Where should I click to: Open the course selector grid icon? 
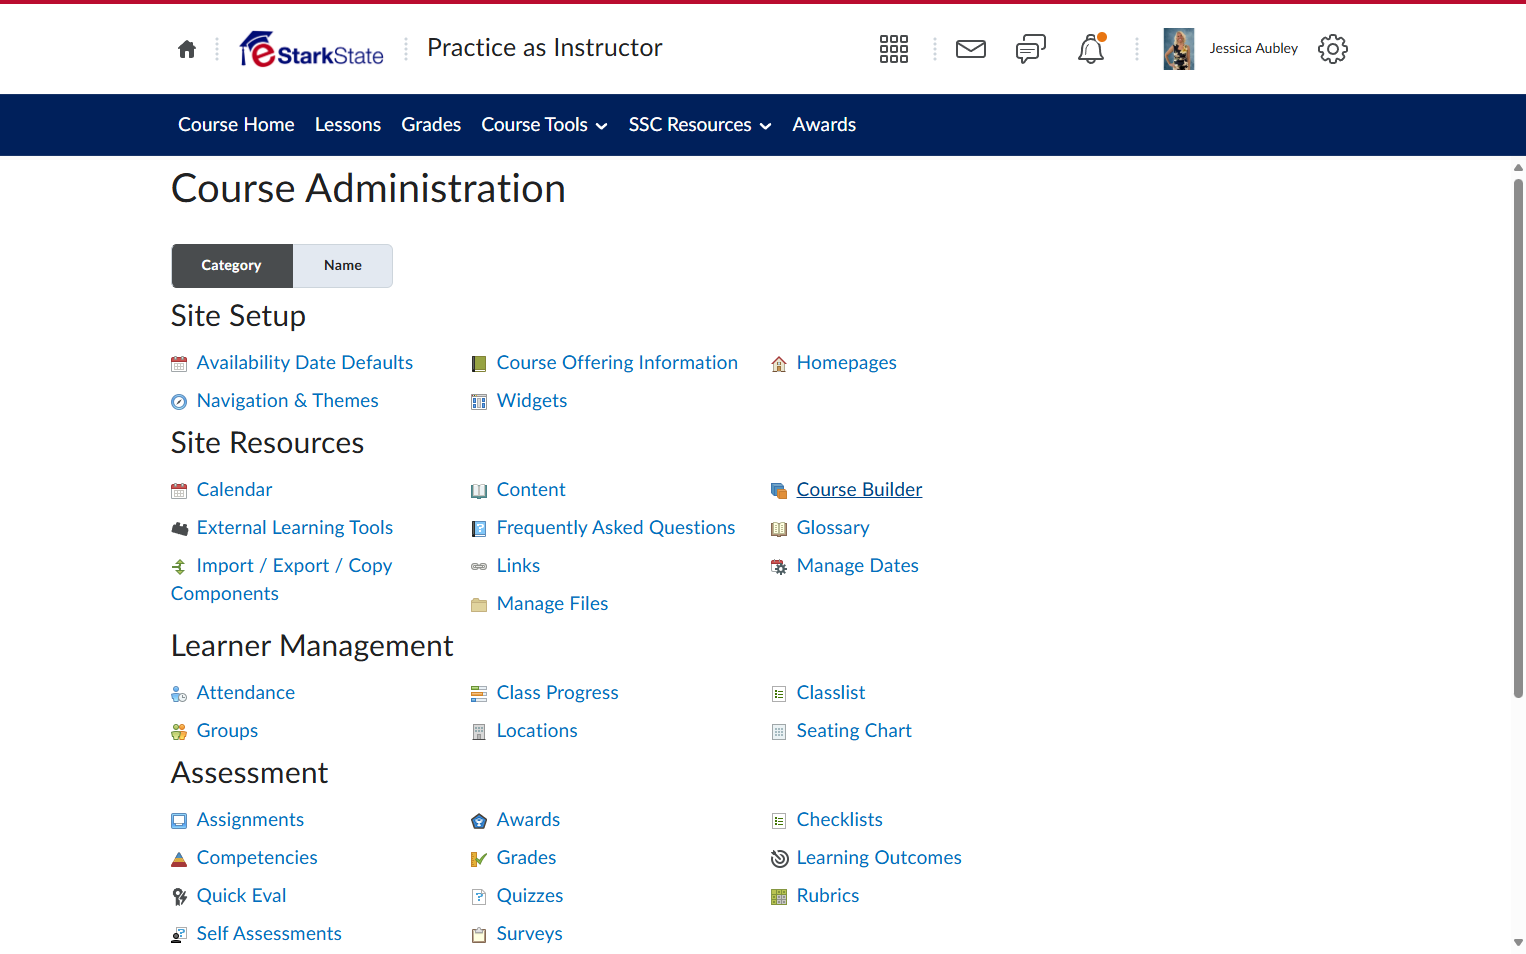click(x=894, y=49)
